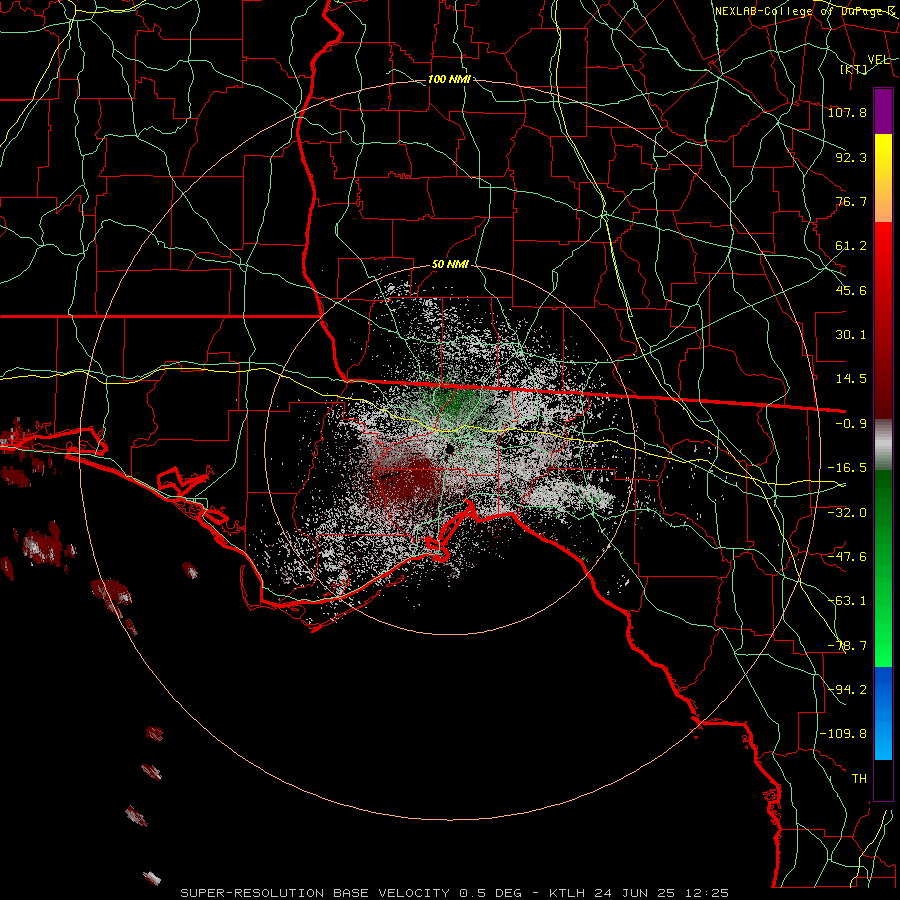Image resolution: width=900 pixels, height=900 pixels.
Task: Click the NEXLAB-College of DuPage credit text
Action: click(x=804, y=11)
